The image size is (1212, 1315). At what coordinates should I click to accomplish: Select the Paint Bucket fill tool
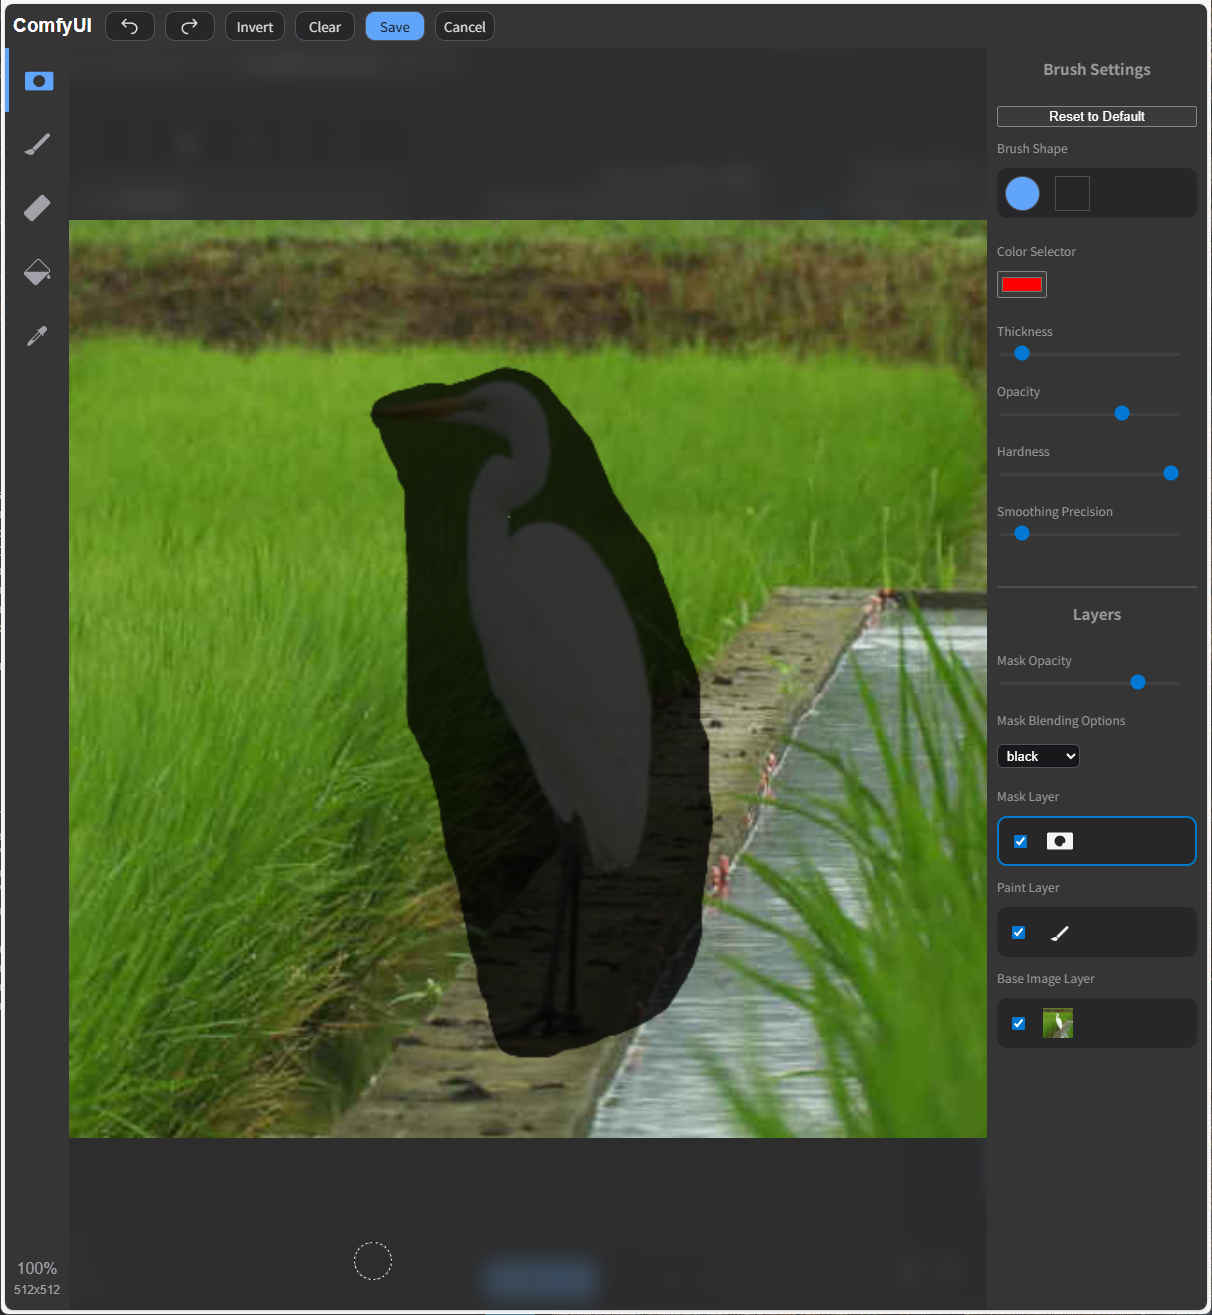(38, 272)
